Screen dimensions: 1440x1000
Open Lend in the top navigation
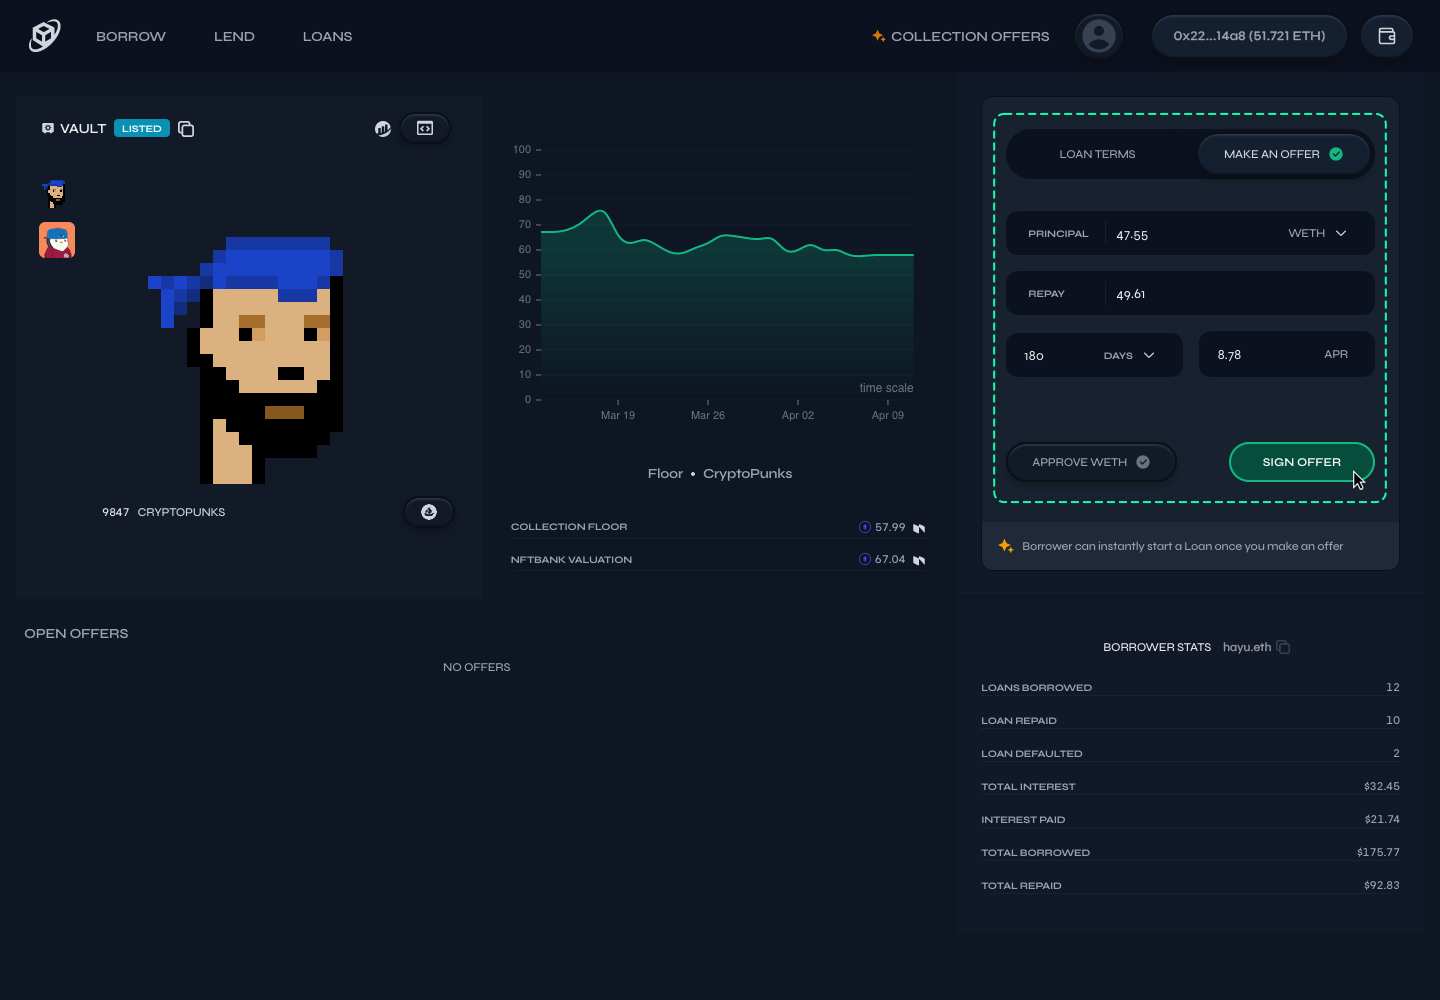click(234, 36)
